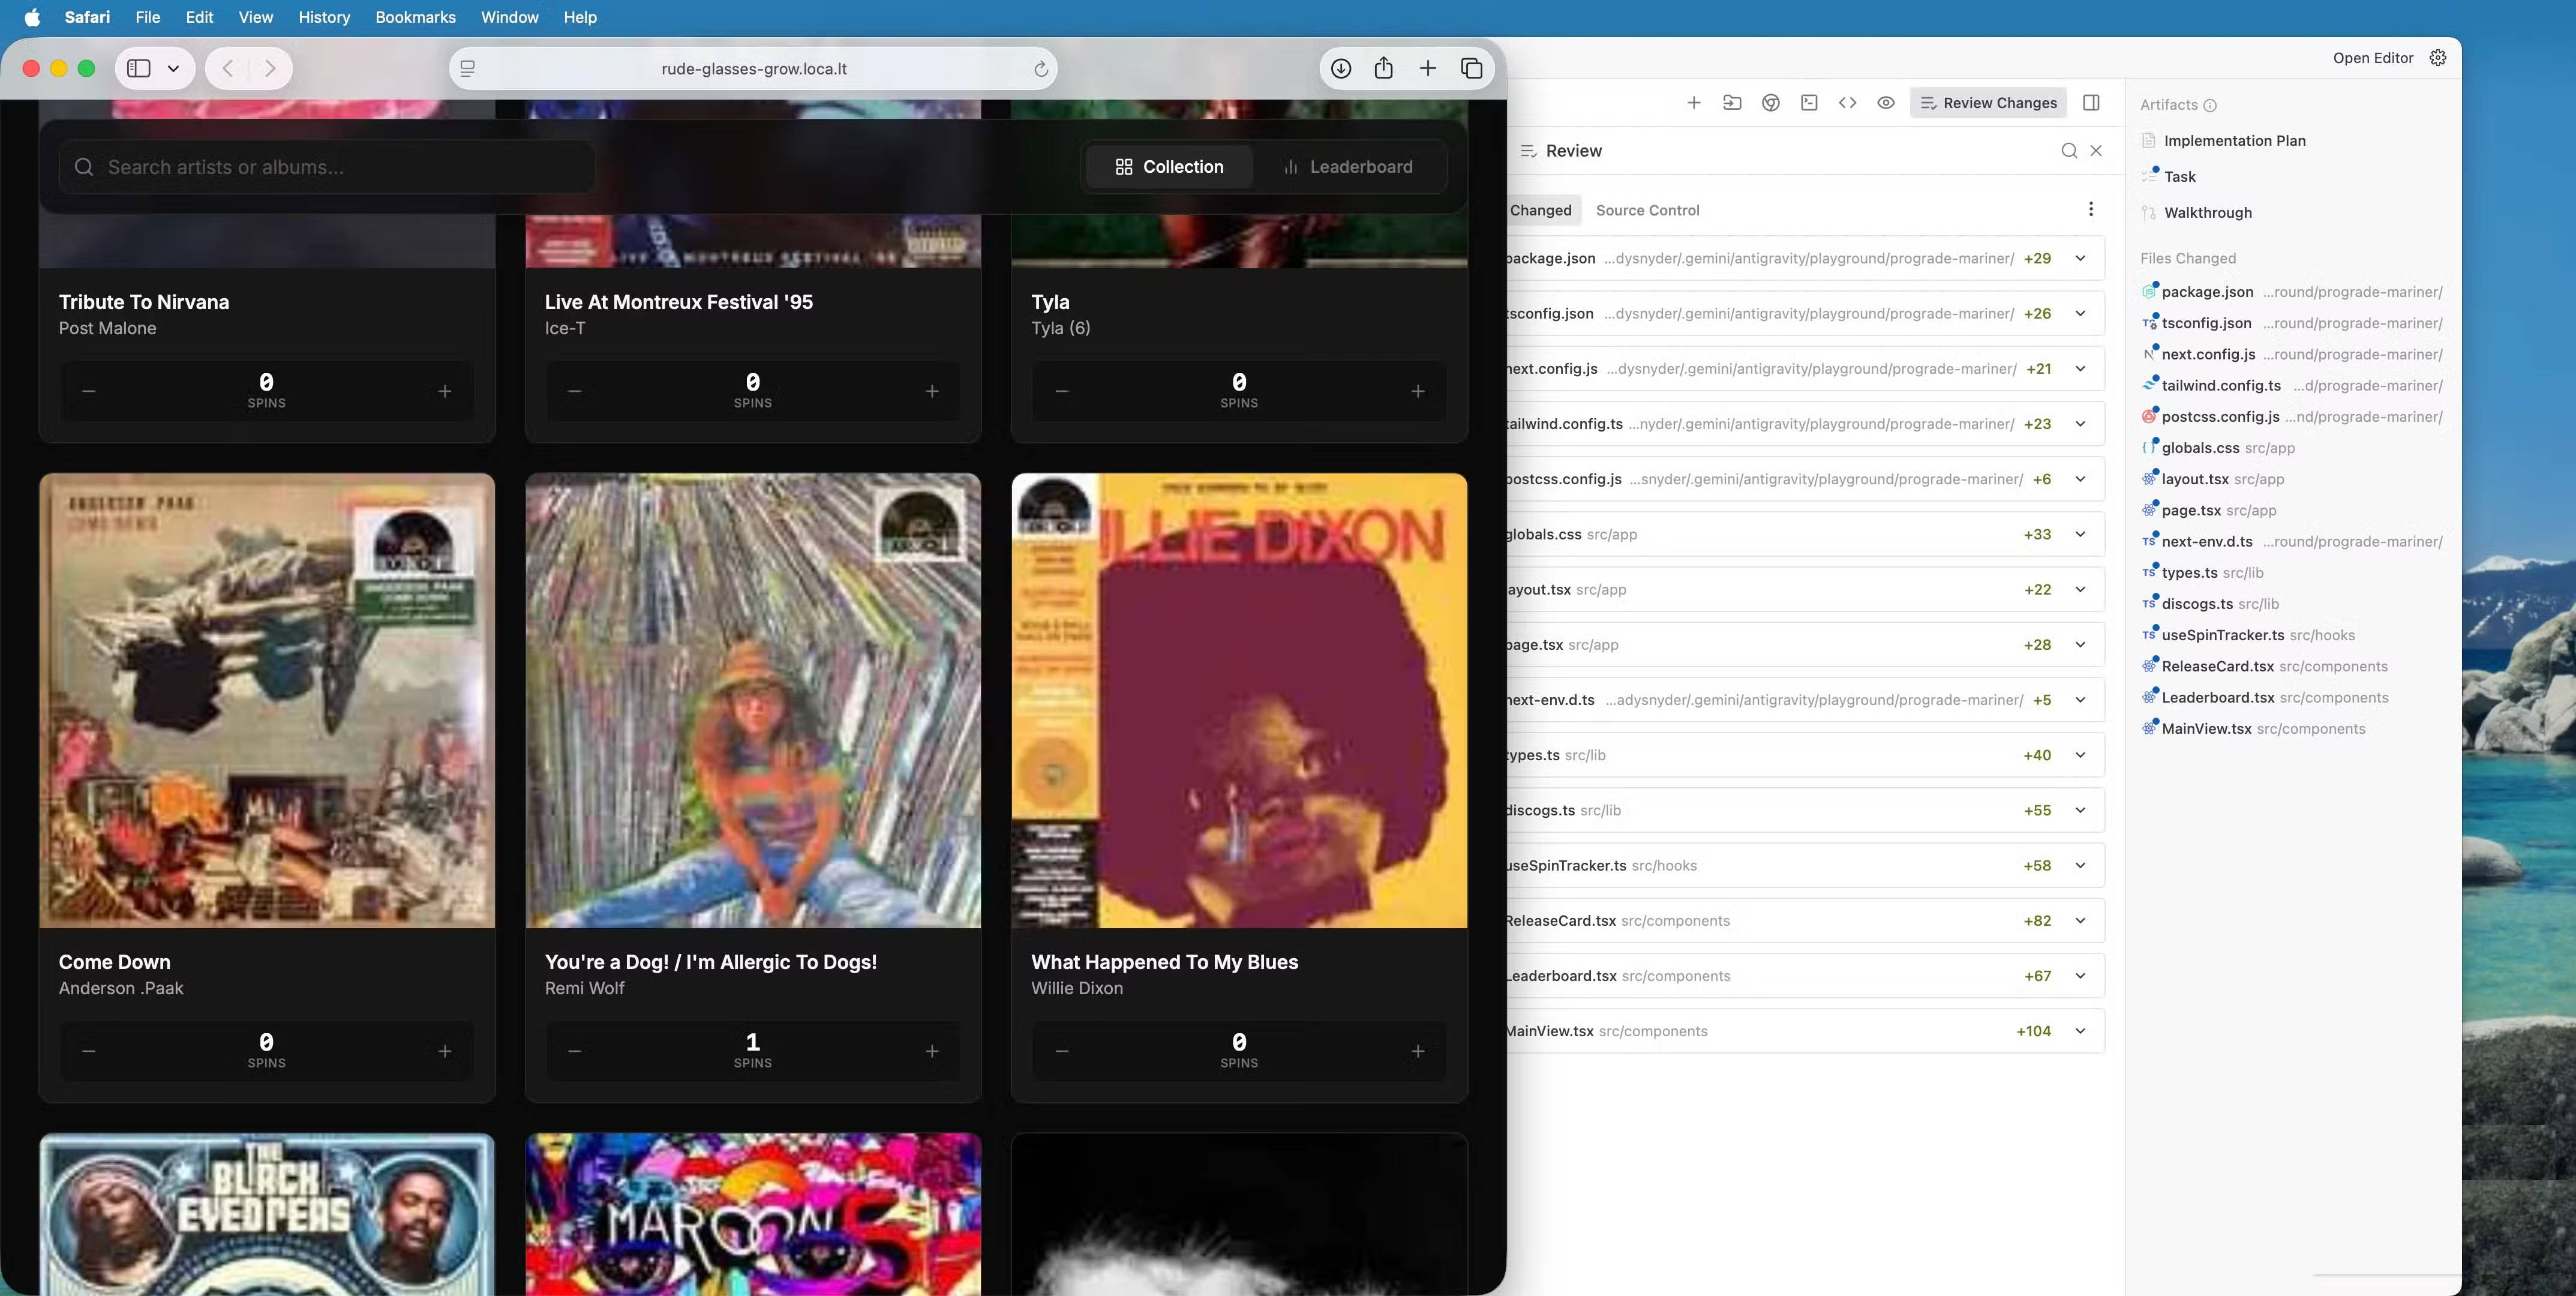Toggle the right side panel layout icon

pyautogui.click(x=2091, y=103)
